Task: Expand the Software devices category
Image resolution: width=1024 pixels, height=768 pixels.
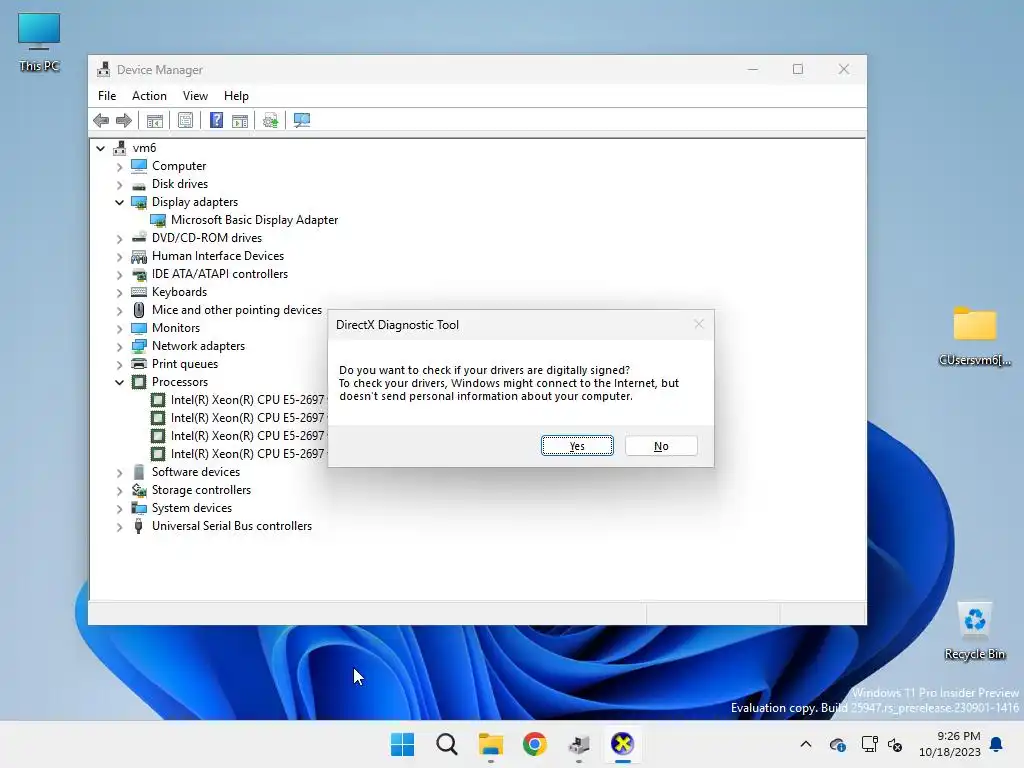Action: [x=120, y=472]
